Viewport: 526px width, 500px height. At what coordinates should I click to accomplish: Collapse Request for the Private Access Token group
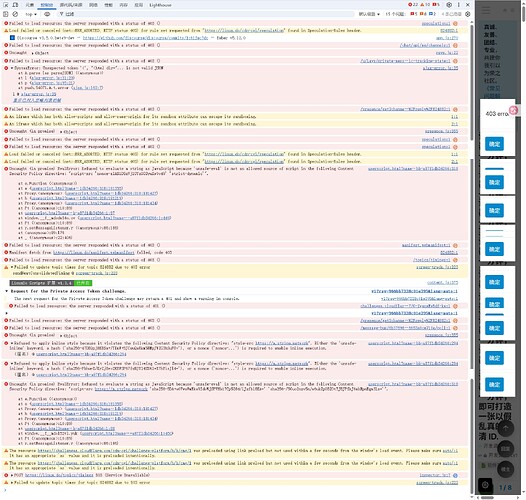[x=6, y=291]
